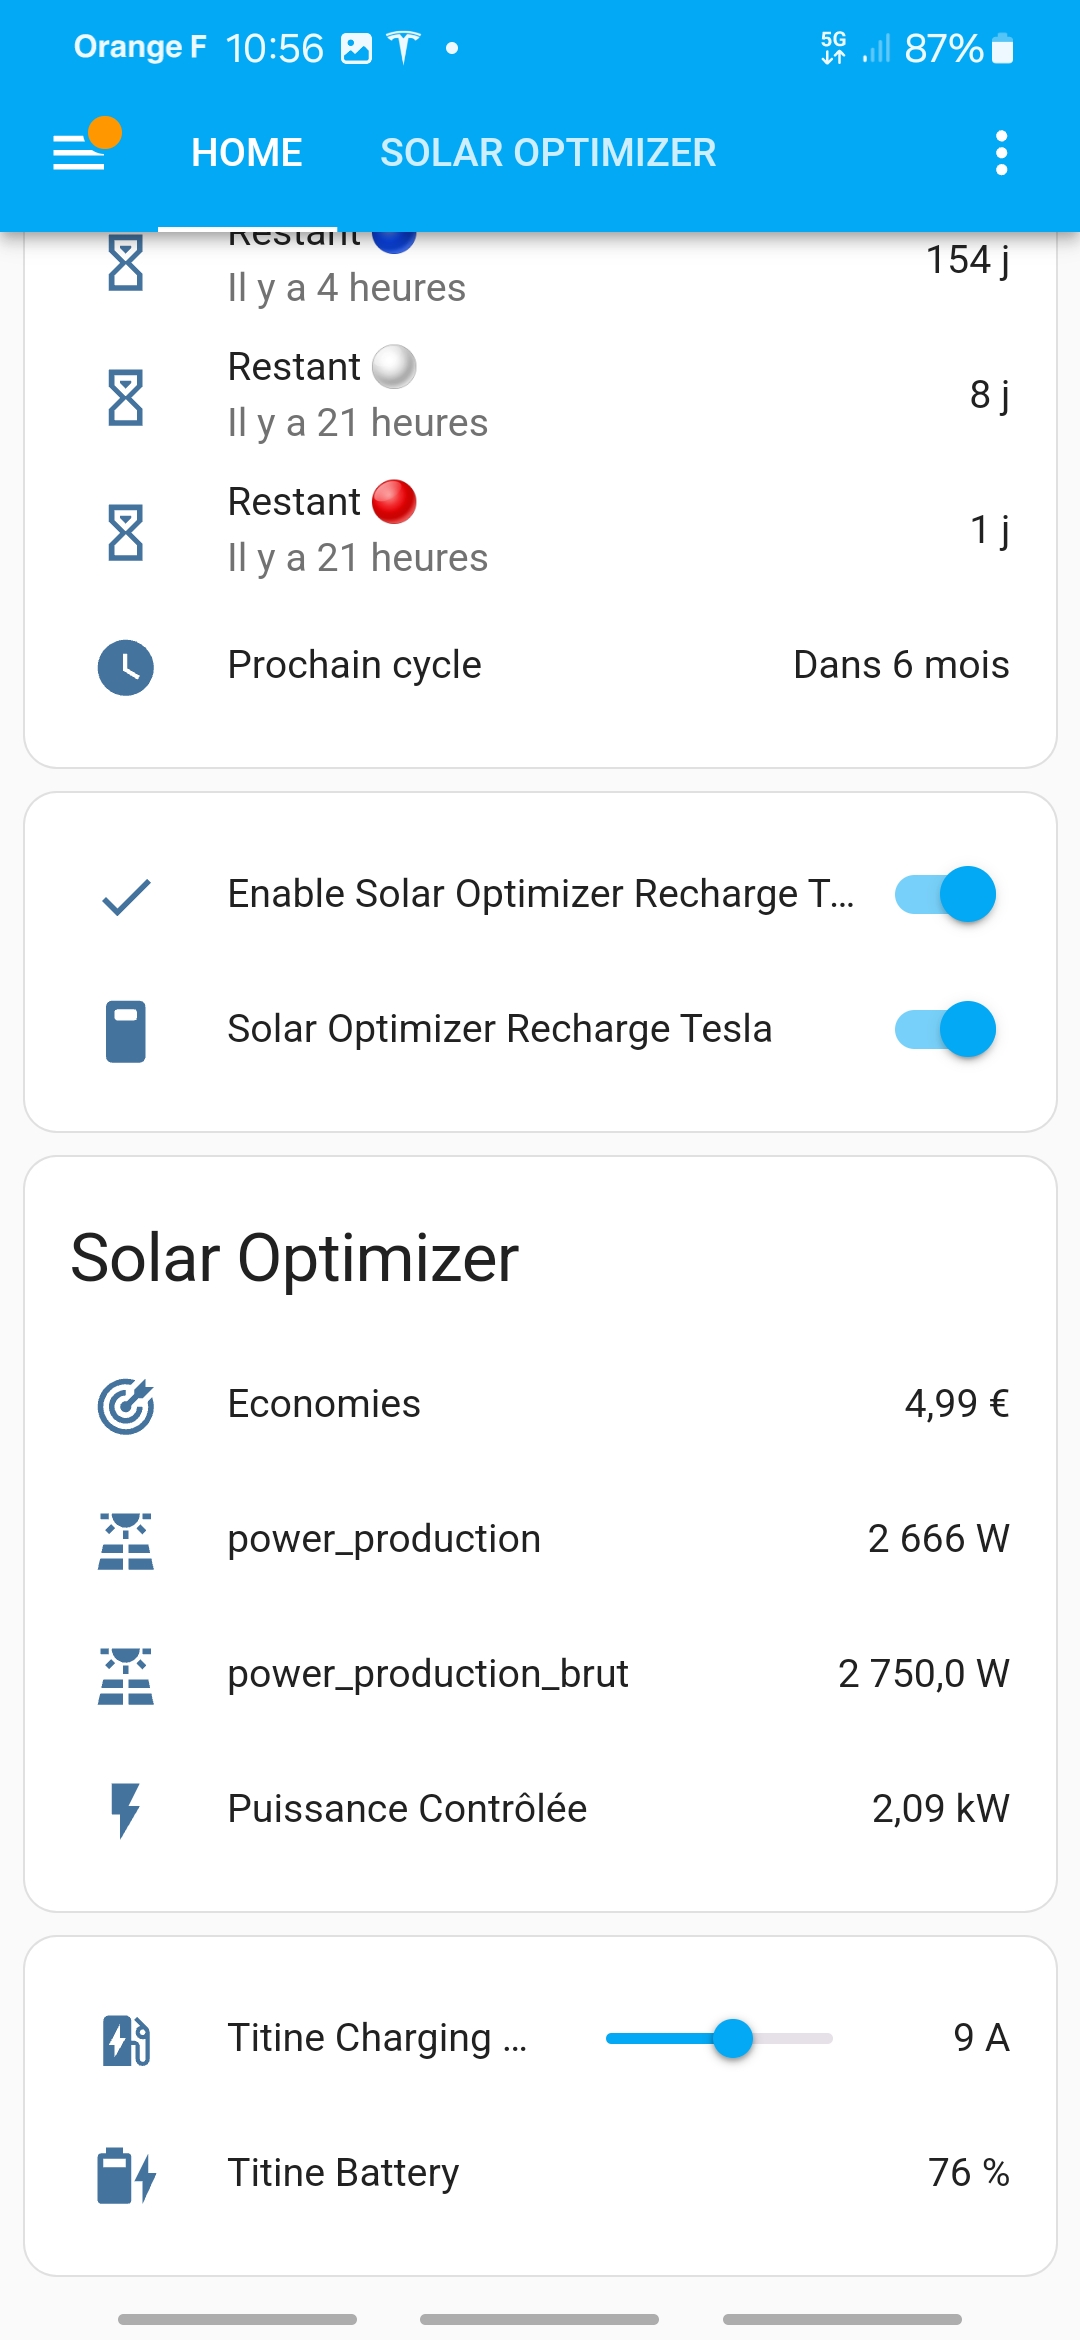Open Titine Battery 76 % details

click(600, 2173)
